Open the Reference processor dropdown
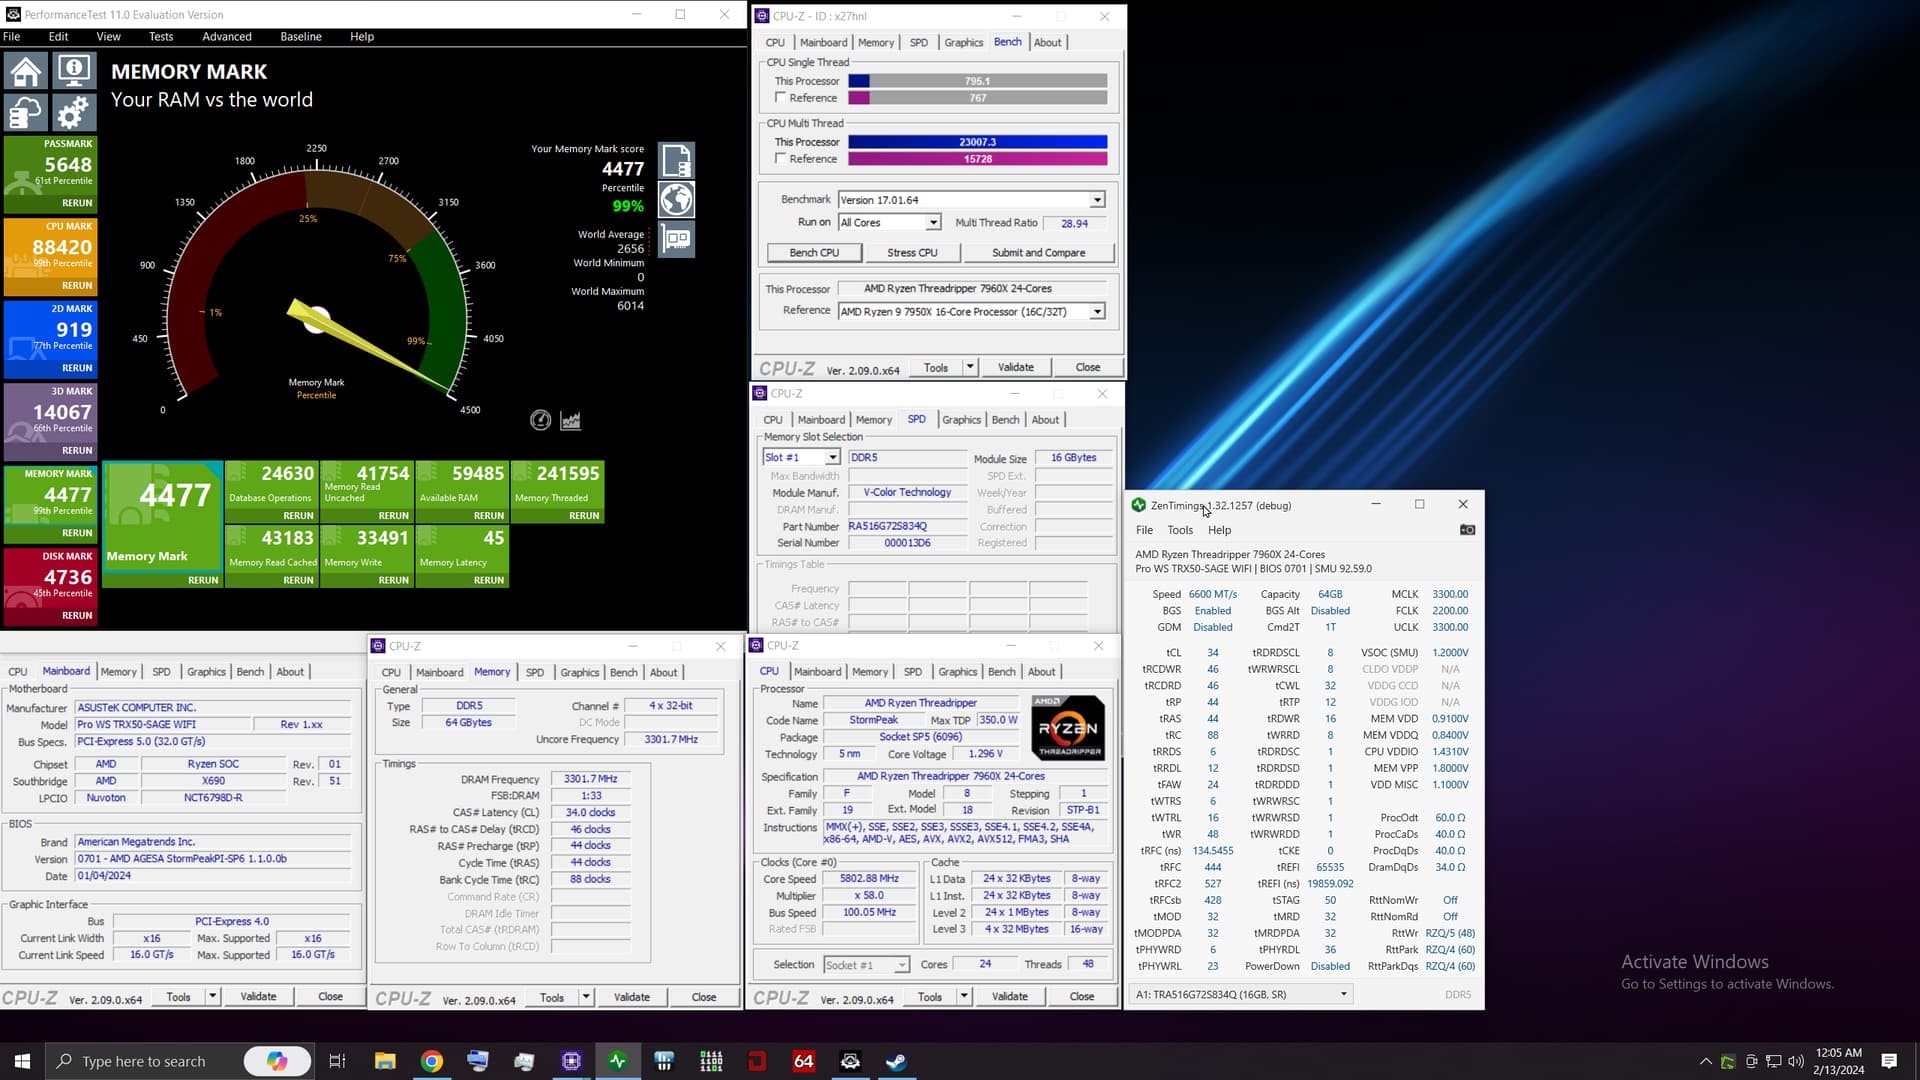This screenshot has width=1920, height=1080. pos(1097,312)
